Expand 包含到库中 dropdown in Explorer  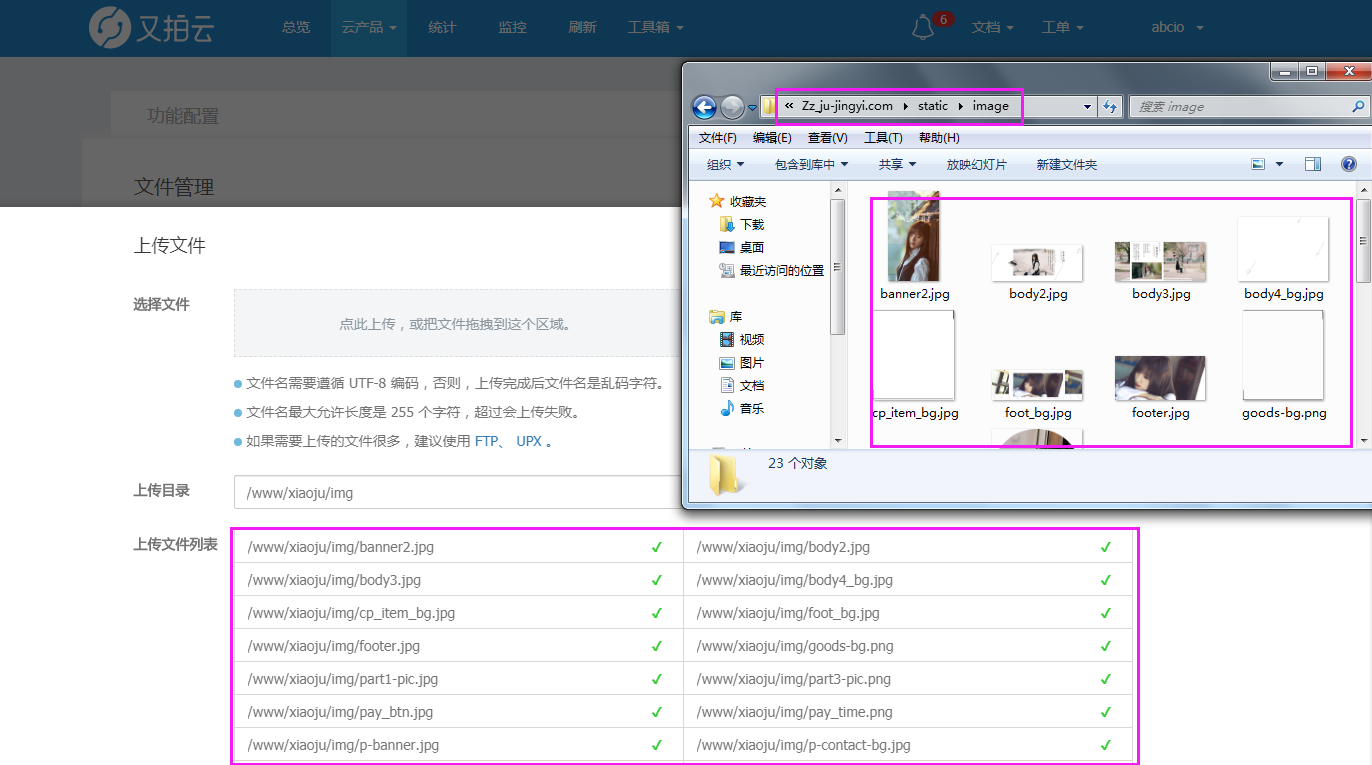[x=811, y=164]
